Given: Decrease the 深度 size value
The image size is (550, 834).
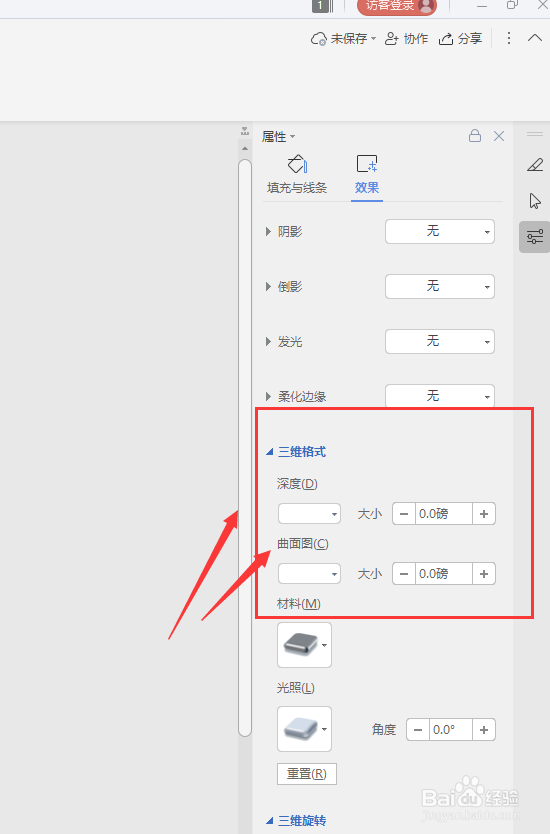Looking at the screenshot, I should point(404,514).
